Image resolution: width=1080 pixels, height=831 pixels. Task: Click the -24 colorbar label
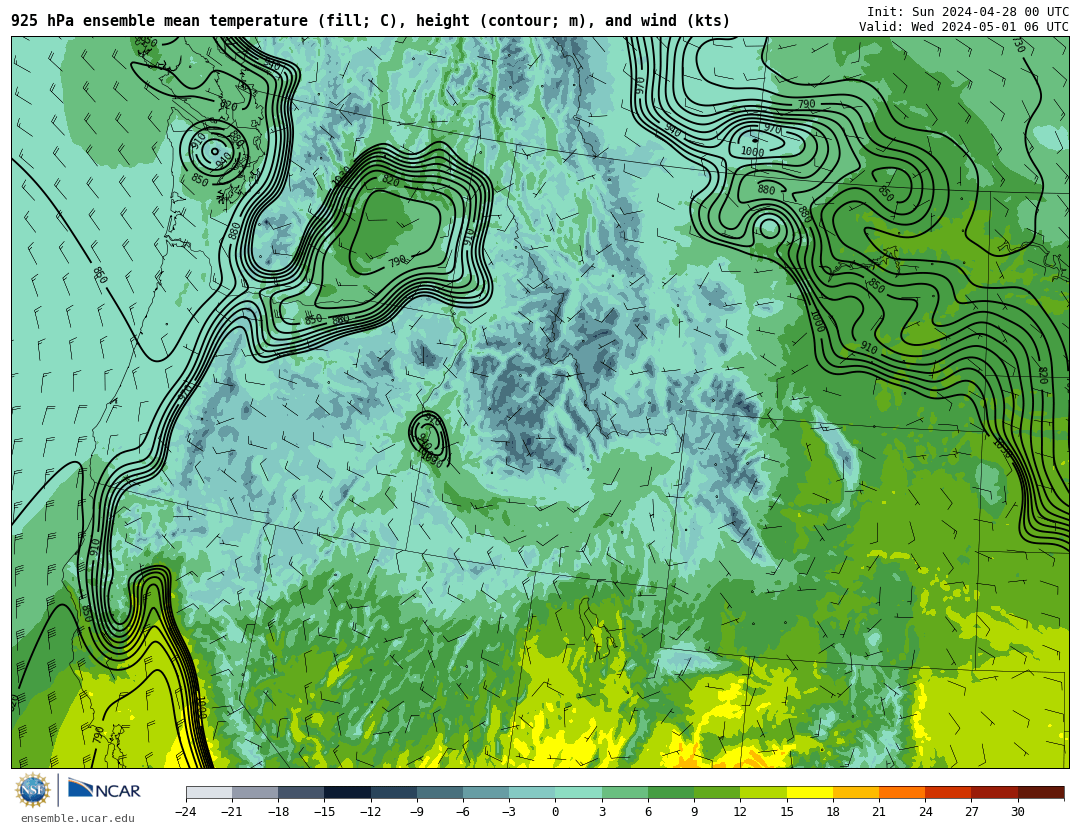pos(186,812)
